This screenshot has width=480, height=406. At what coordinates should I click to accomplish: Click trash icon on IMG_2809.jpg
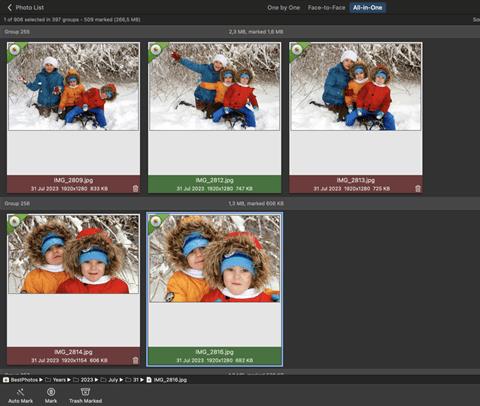pyautogui.click(x=135, y=188)
